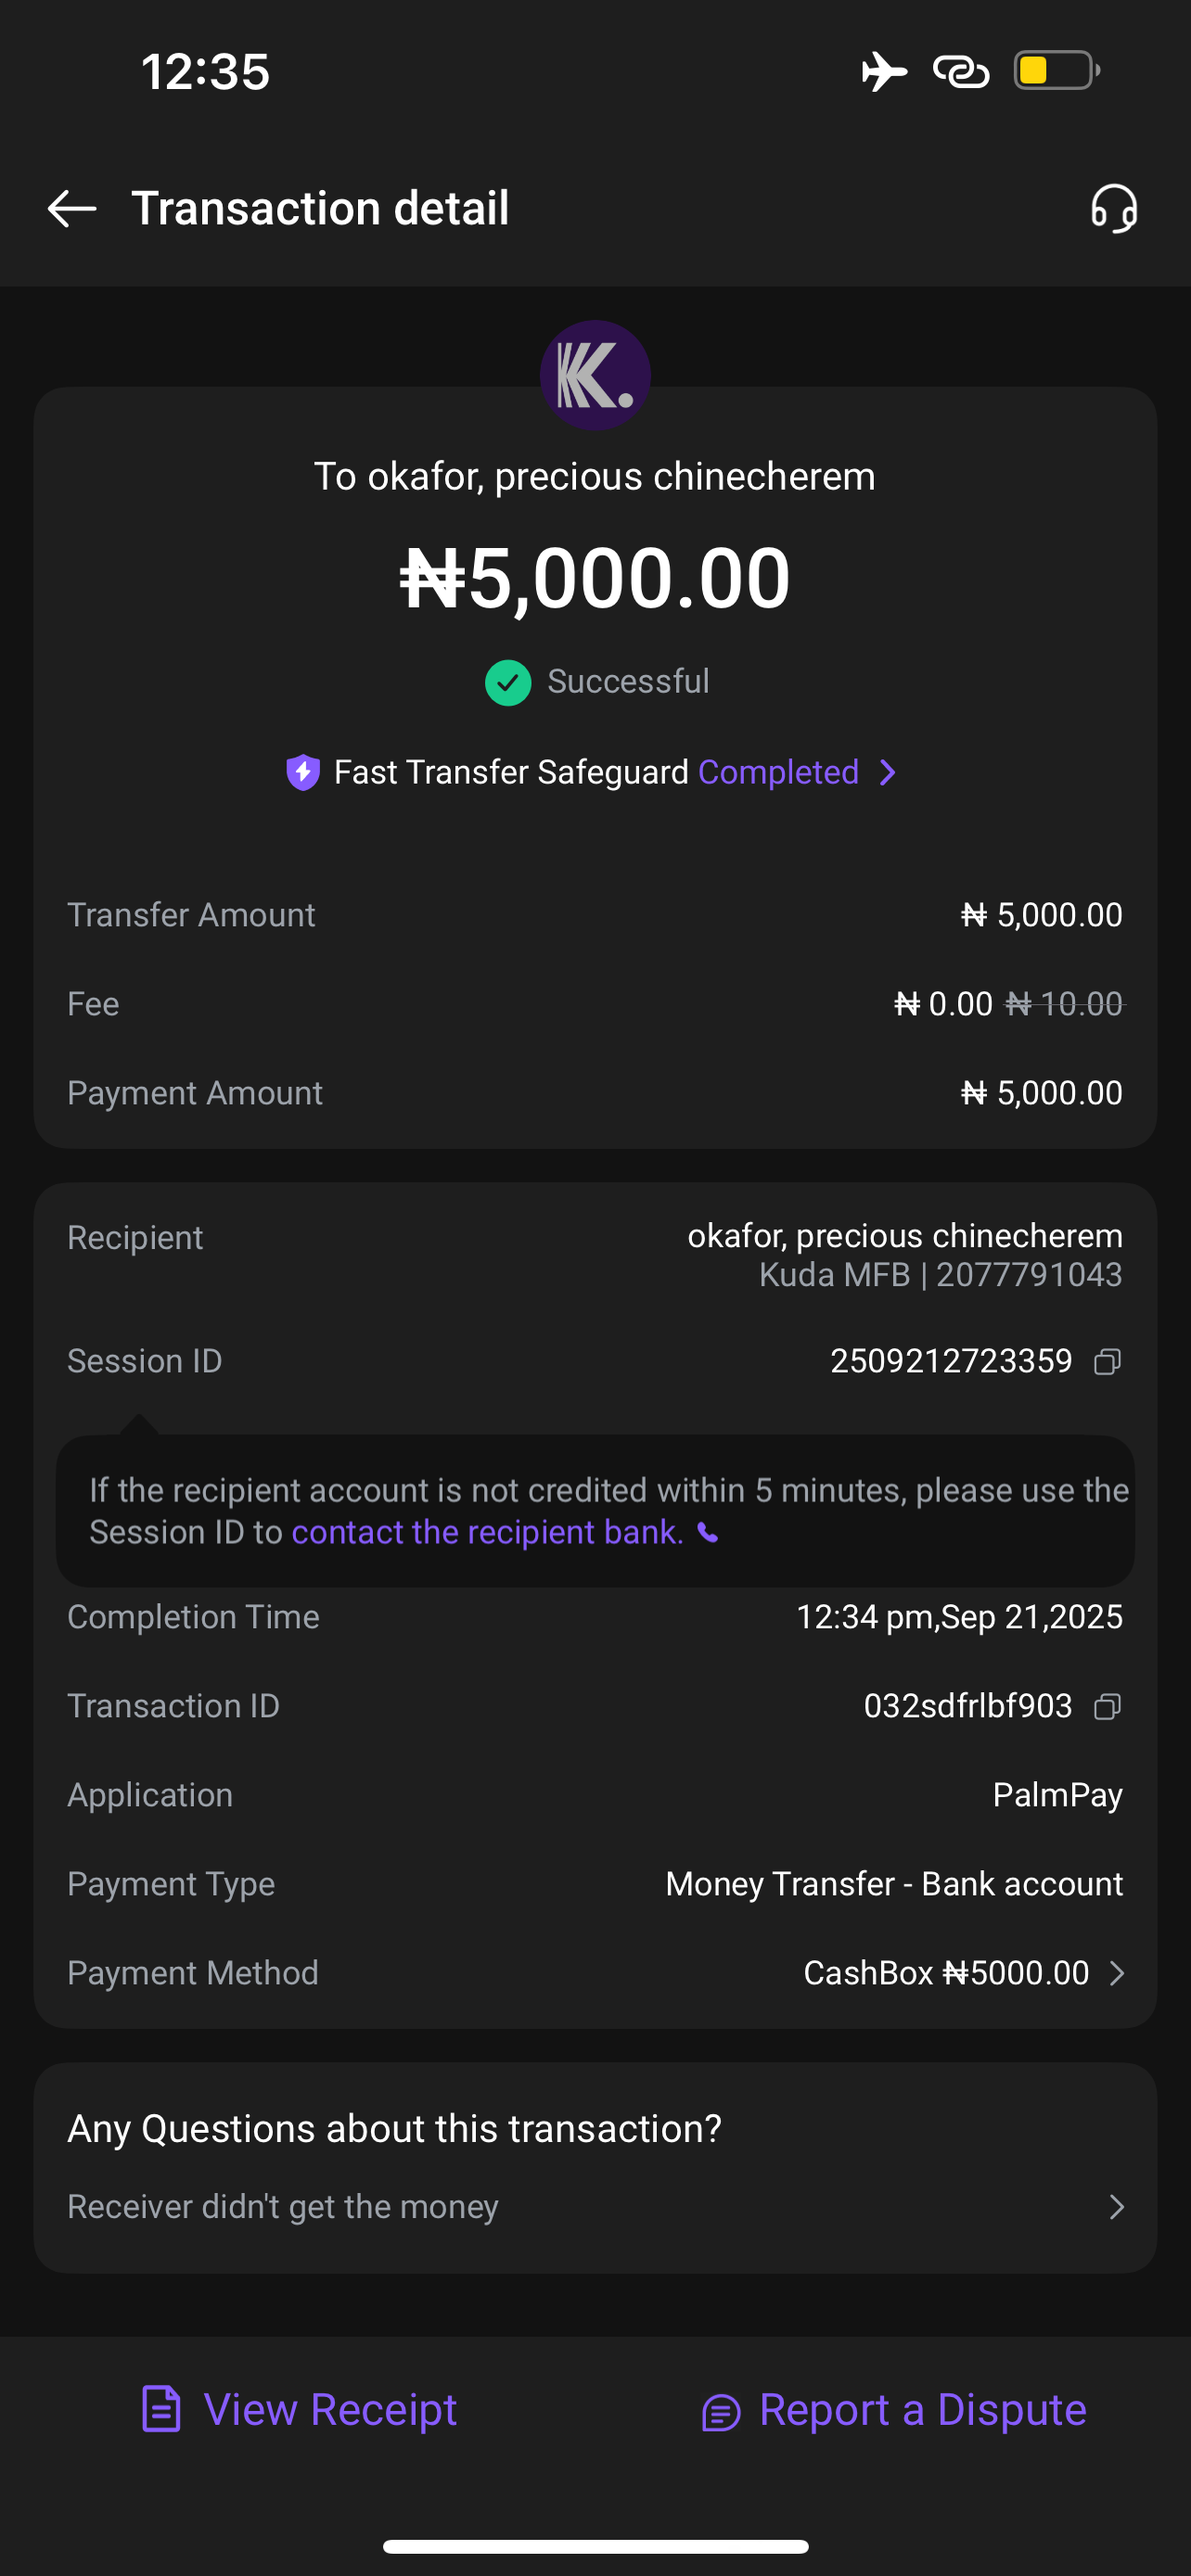Tap the Completed status link
Viewport: 1191px width, 2576px height.
778,773
